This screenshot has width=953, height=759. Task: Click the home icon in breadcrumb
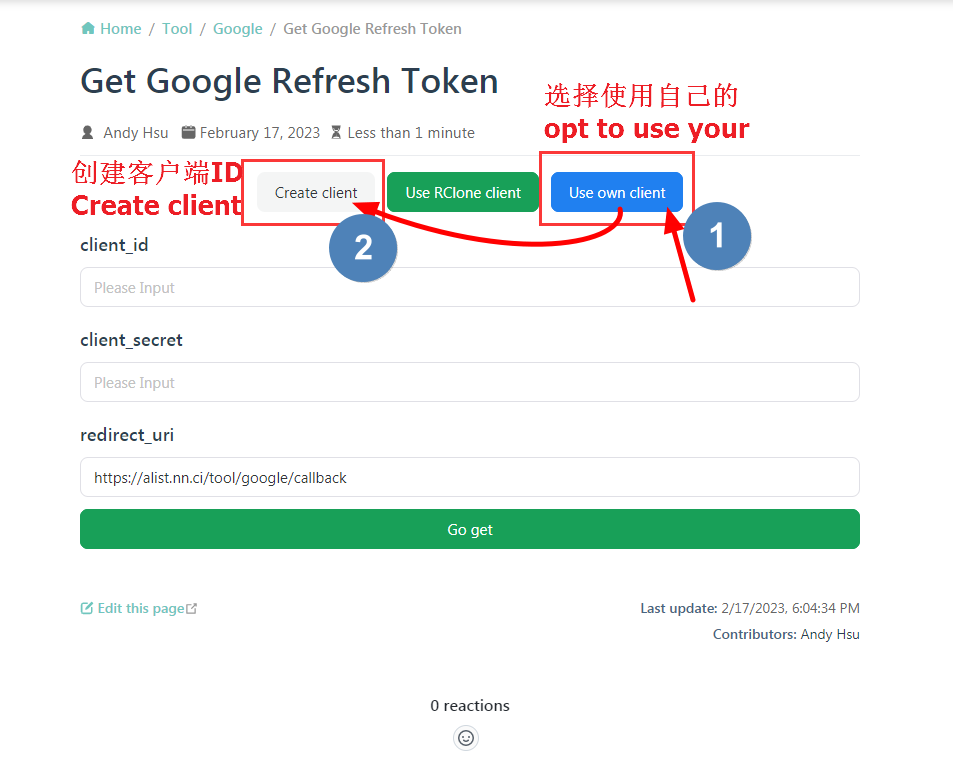(x=88, y=28)
